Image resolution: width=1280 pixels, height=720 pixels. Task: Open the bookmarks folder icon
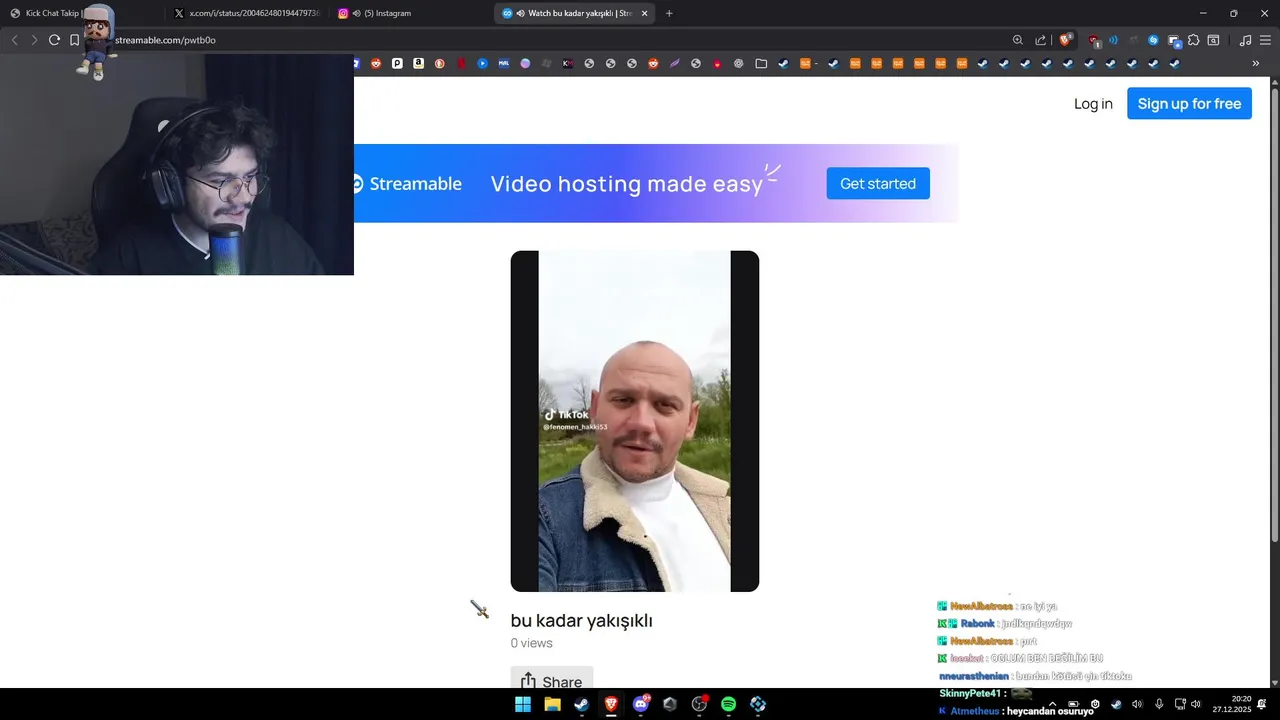(x=761, y=63)
